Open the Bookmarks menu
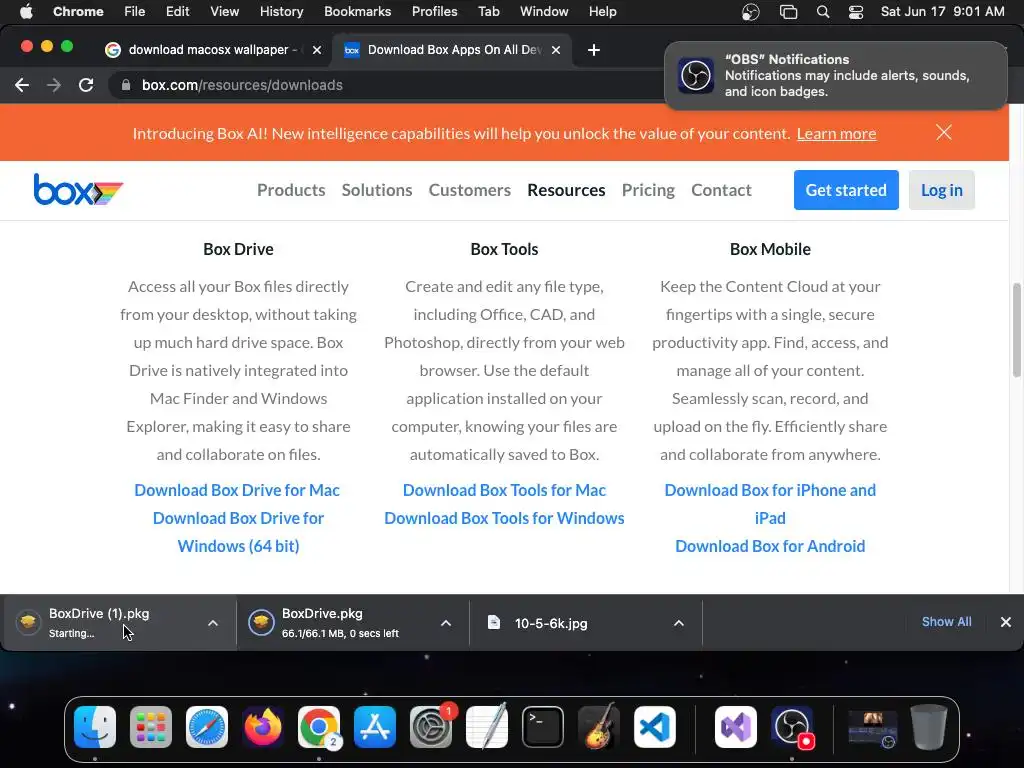The height and width of the screenshot is (768, 1024). (357, 11)
